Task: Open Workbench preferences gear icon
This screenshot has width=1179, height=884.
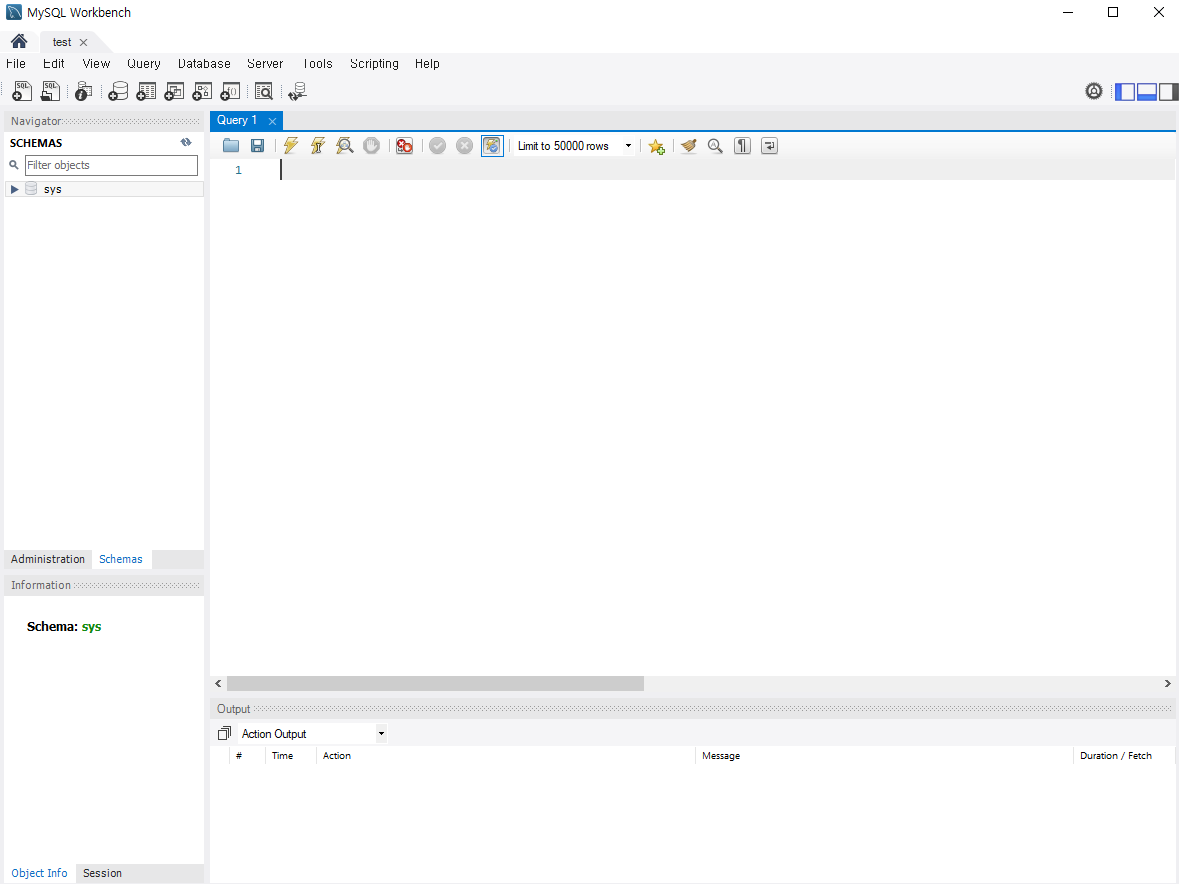Action: coord(1094,91)
